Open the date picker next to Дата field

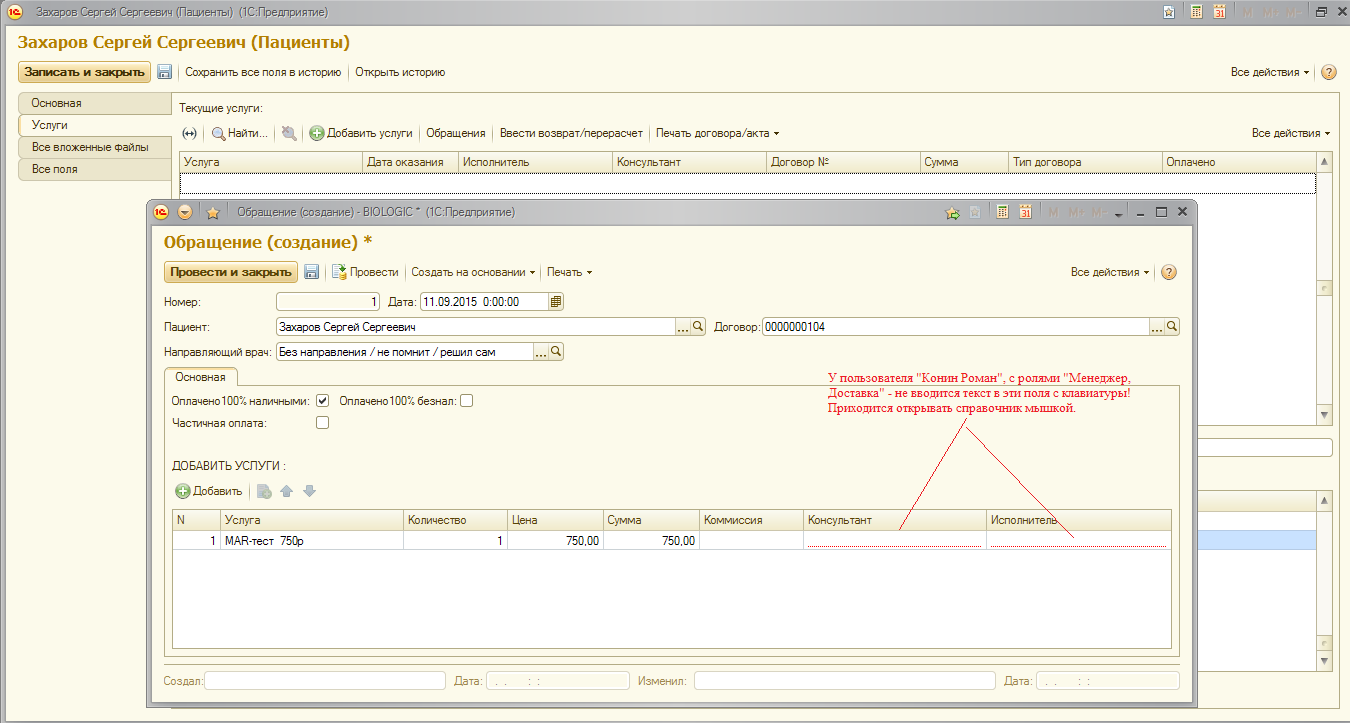coord(557,302)
